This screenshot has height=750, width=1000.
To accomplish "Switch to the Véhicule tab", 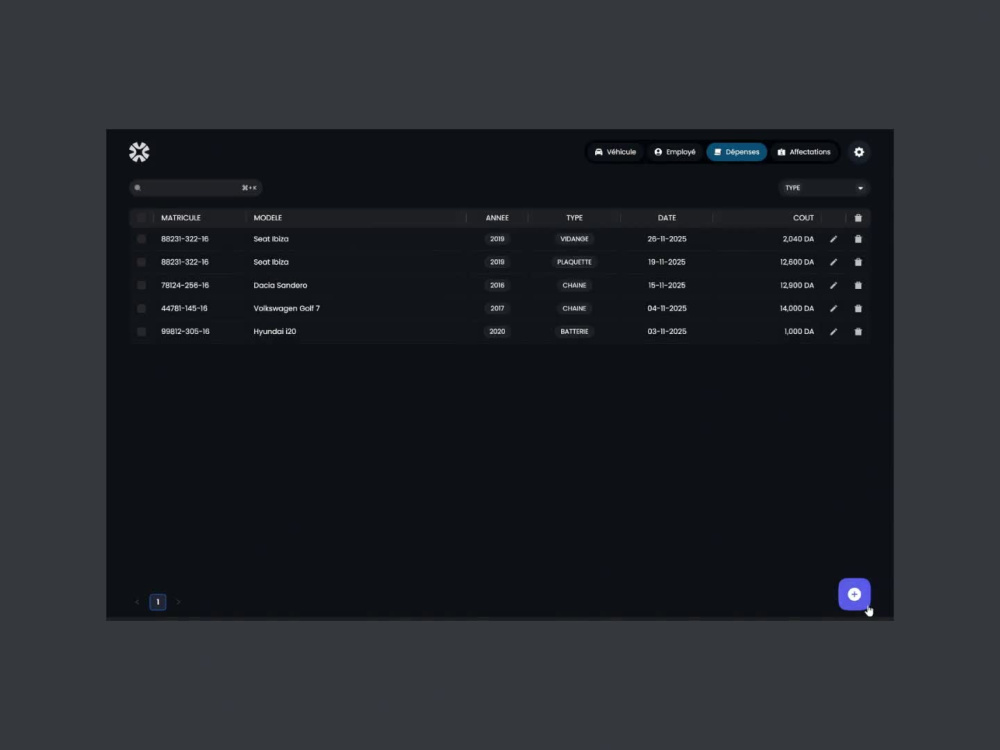I will 614,151.
